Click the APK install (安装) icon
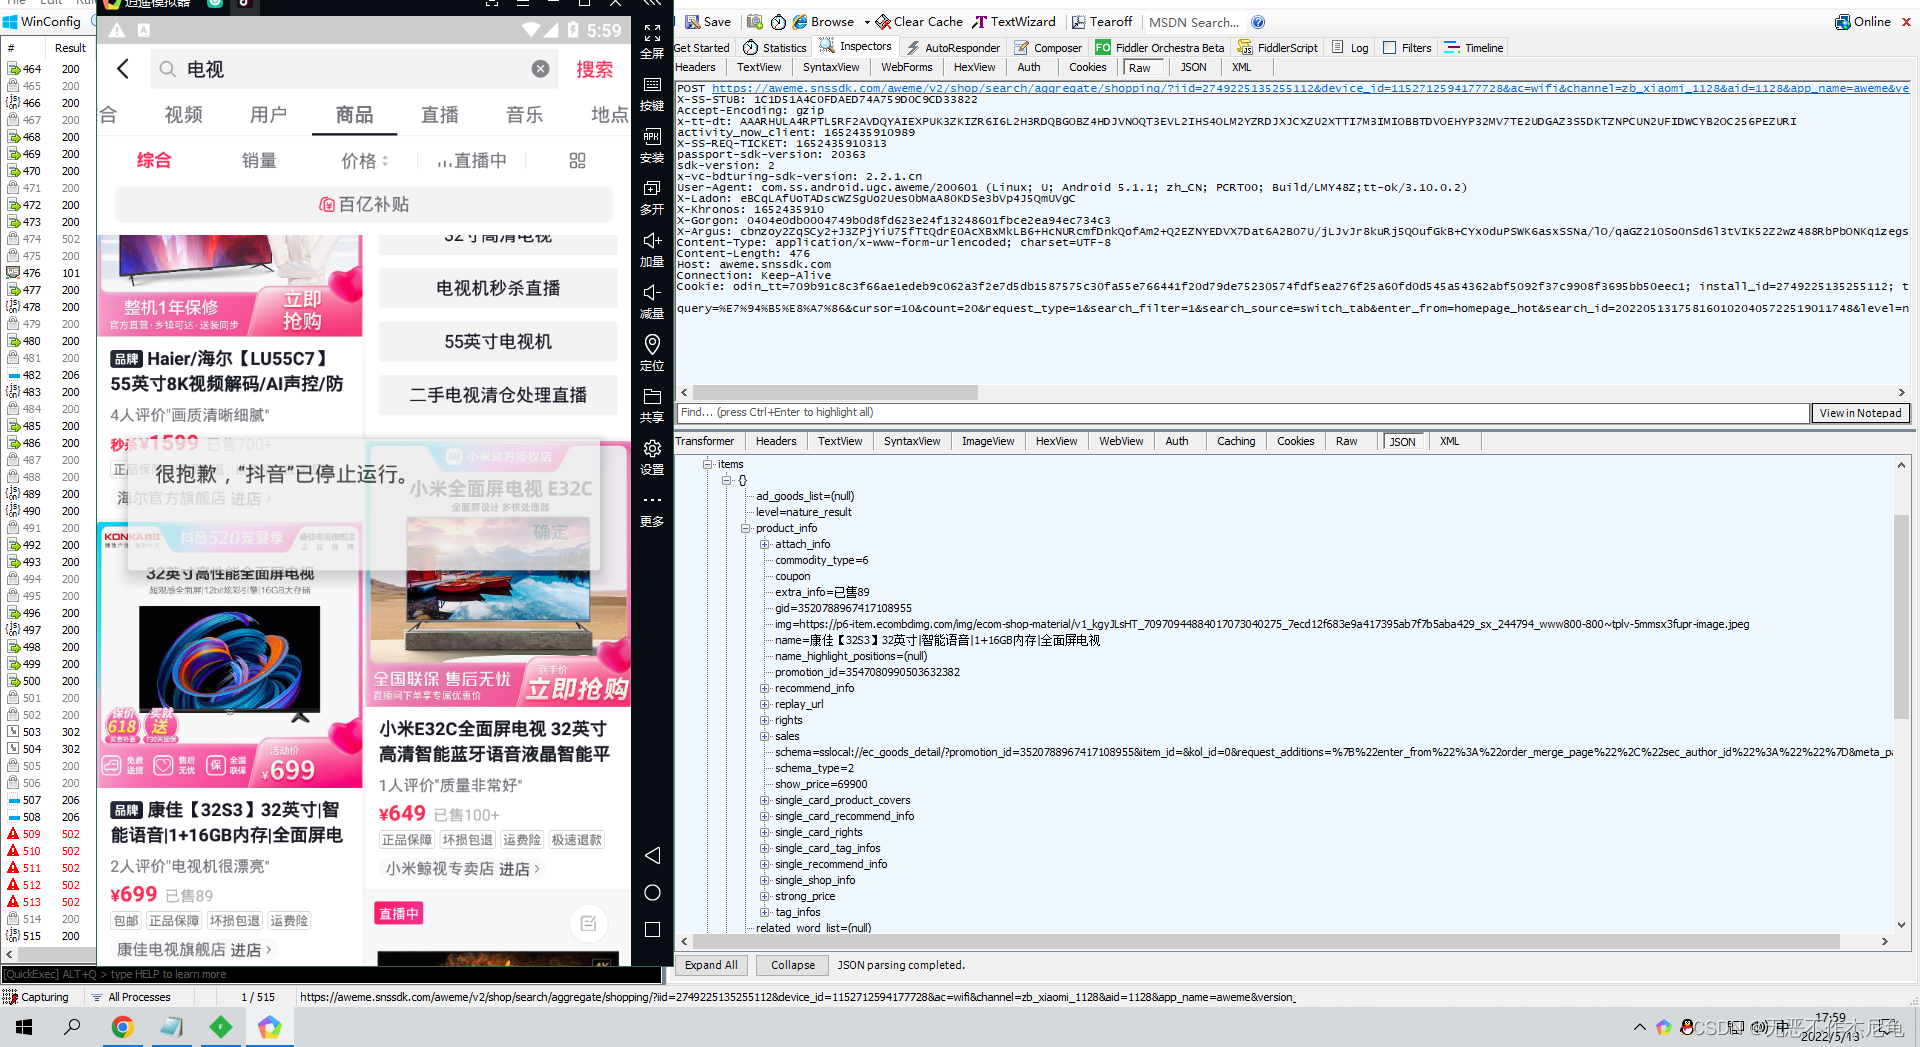Viewport: 1920px width, 1047px height. click(652, 137)
